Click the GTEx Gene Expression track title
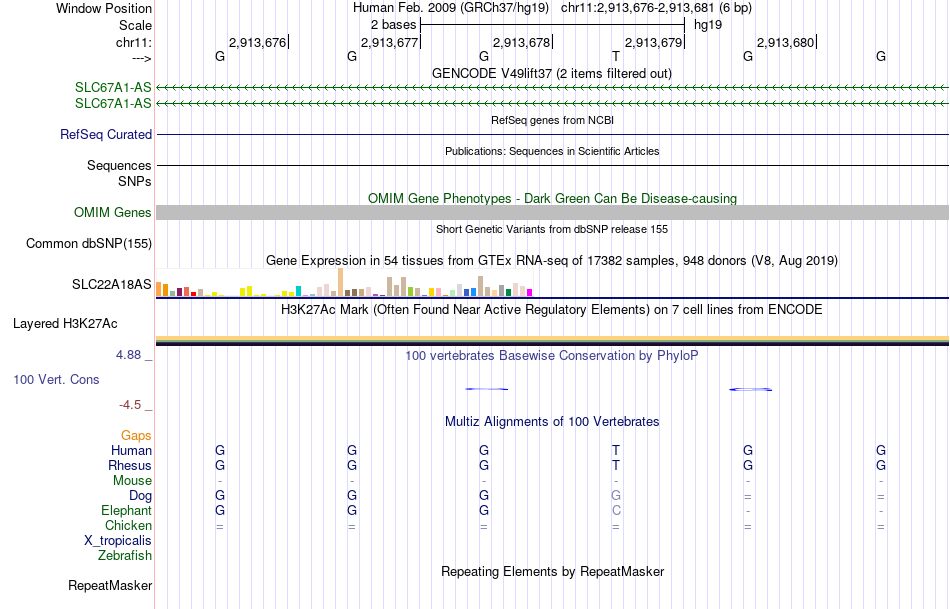 coord(552,261)
